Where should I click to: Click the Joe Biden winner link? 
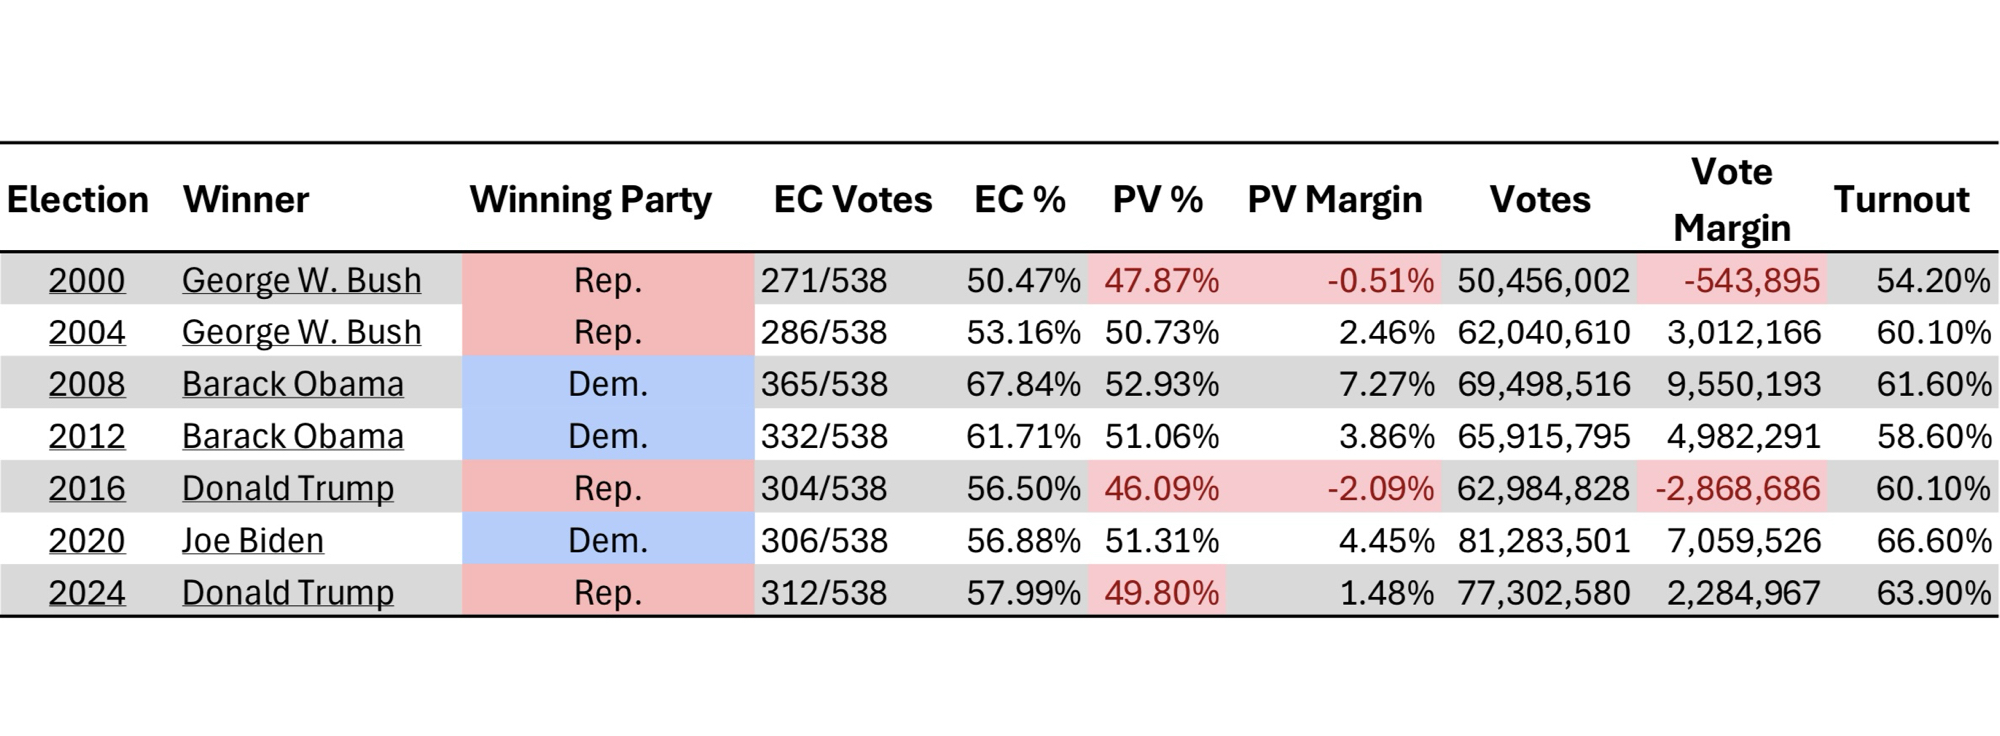(x=253, y=540)
